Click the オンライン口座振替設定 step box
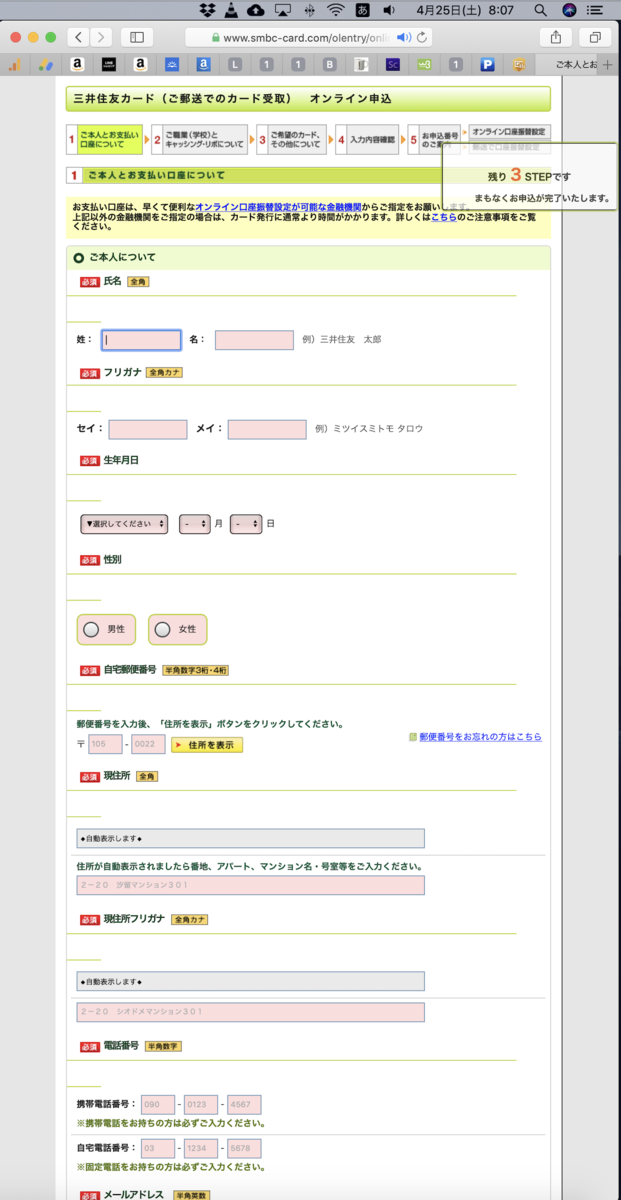The width and height of the screenshot is (621, 1200). [x=510, y=132]
